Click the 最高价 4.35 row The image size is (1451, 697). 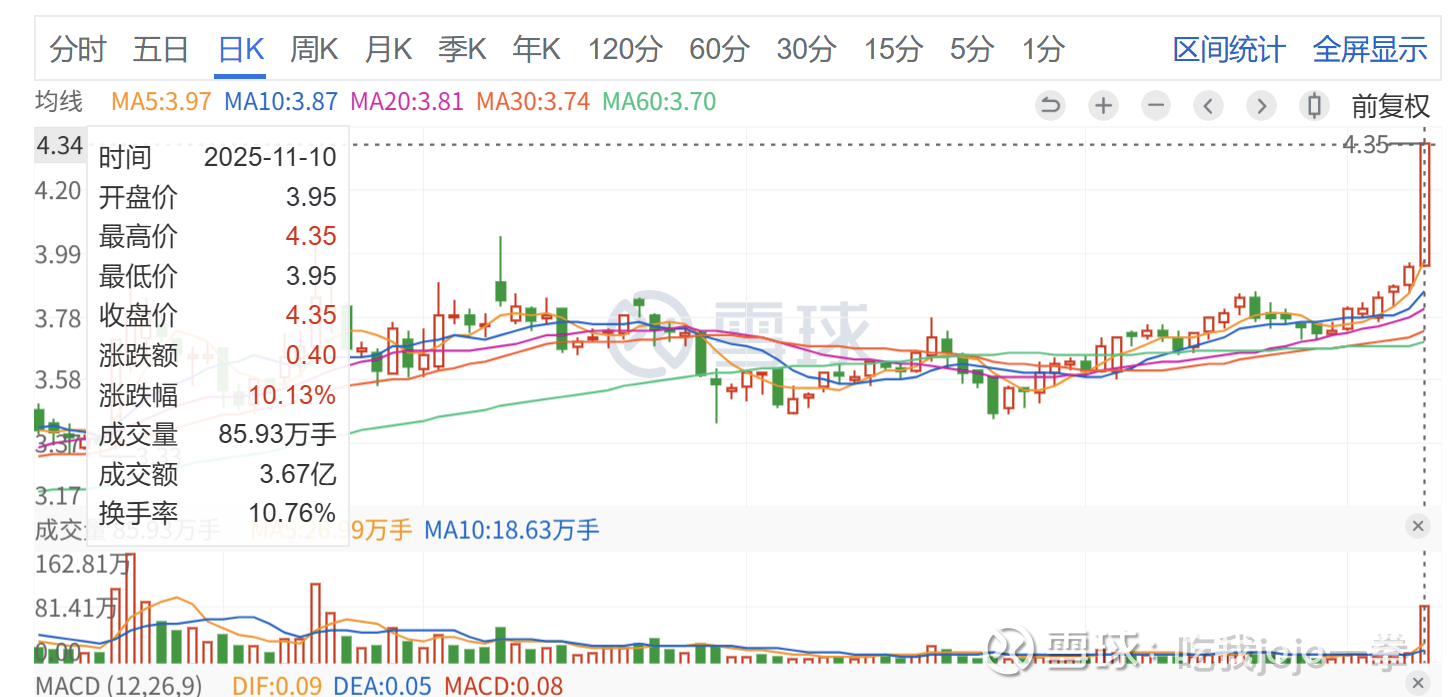click(x=217, y=236)
